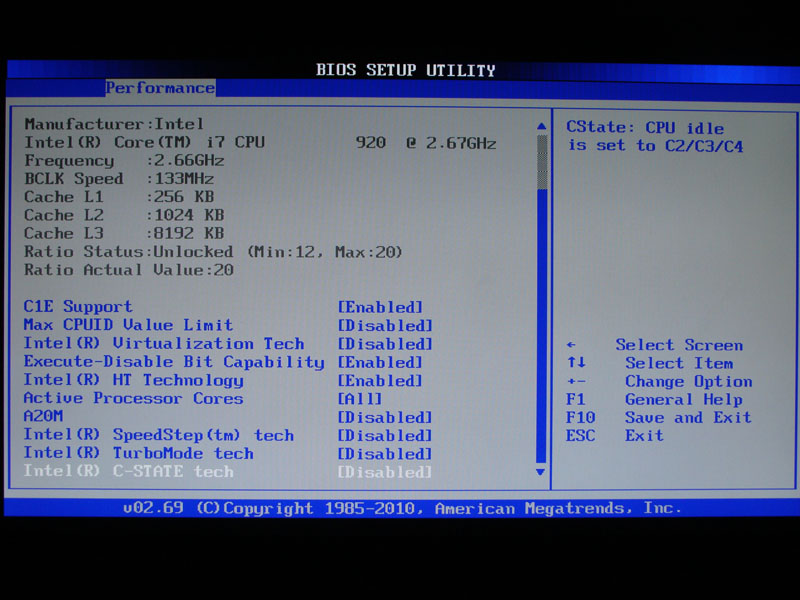Change the C1E Support [Enabled] value
Viewport: 800px width, 600px height.
pos(380,307)
